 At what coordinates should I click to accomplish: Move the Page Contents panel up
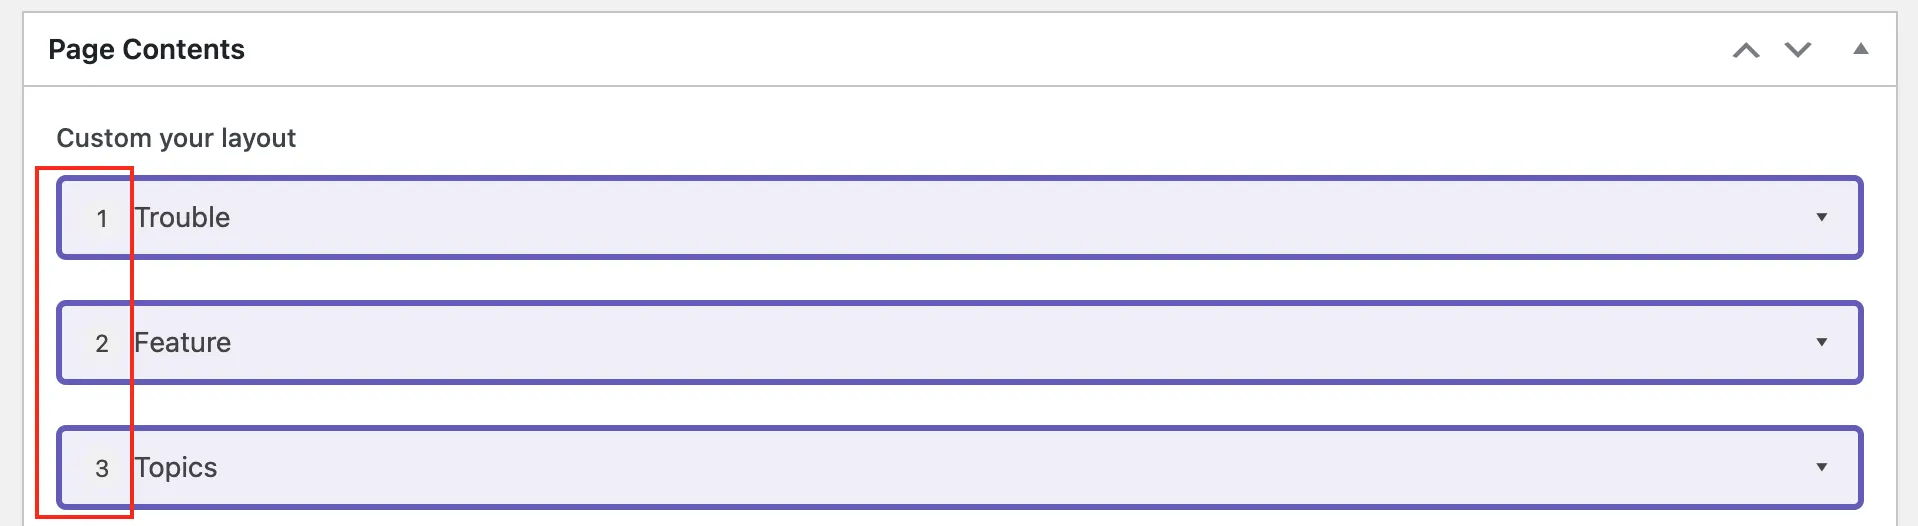pyautogui.click(x=1746, y=50)
